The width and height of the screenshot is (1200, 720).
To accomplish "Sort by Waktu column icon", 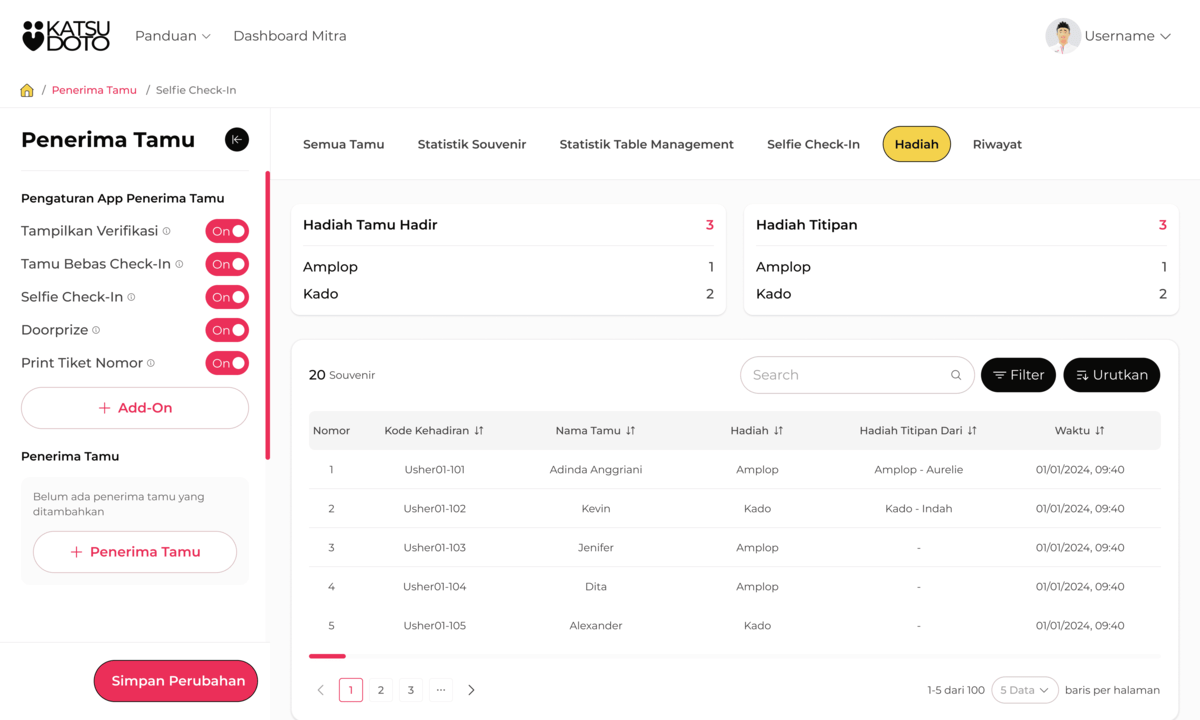I will pos(1100,431).
